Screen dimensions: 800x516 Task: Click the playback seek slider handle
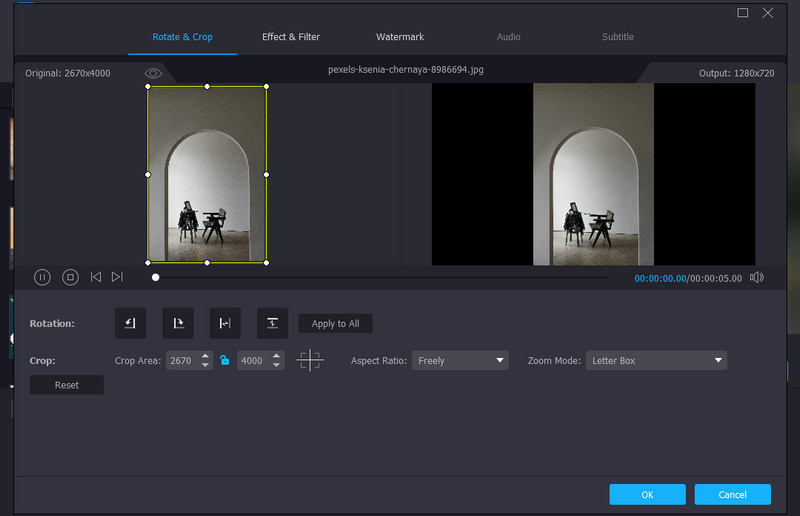point(155,278)
